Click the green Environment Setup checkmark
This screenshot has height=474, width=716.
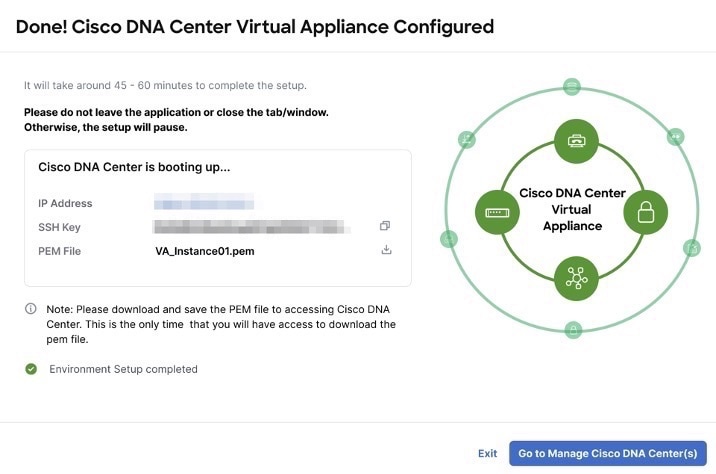pos(31,369)
